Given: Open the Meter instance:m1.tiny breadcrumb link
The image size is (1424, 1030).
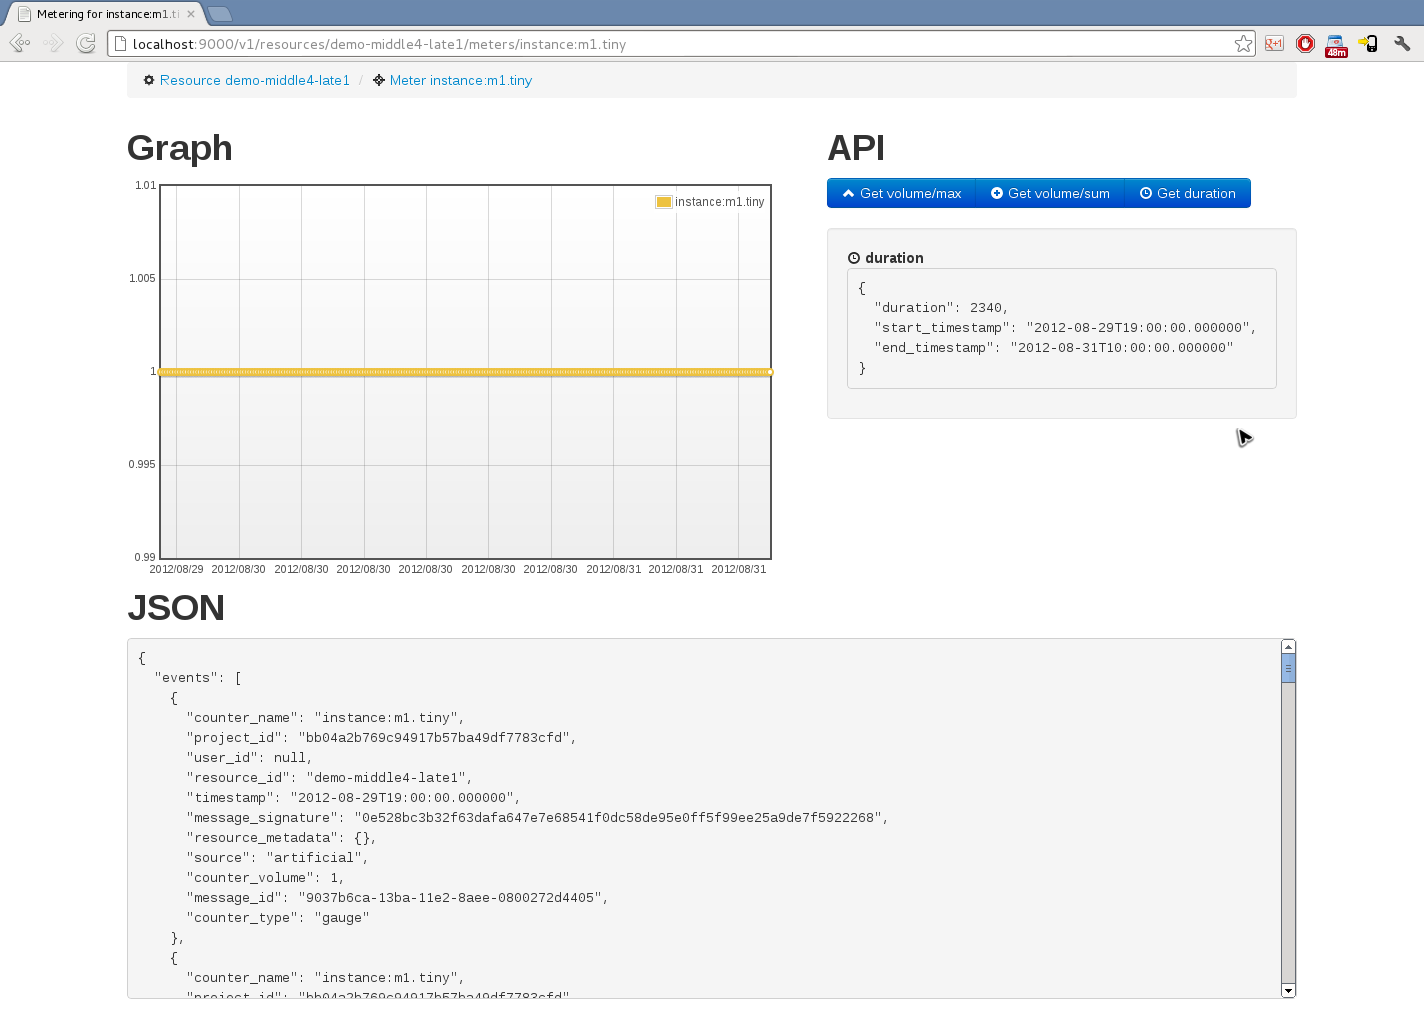Looking at the screenshot, I should (460, 81).
